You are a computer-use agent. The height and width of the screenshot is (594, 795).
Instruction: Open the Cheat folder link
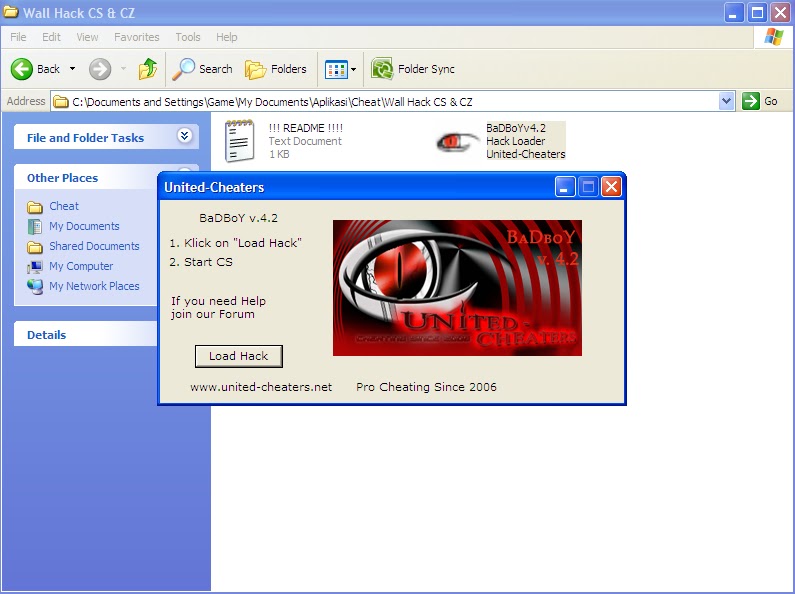pos(64,206)
